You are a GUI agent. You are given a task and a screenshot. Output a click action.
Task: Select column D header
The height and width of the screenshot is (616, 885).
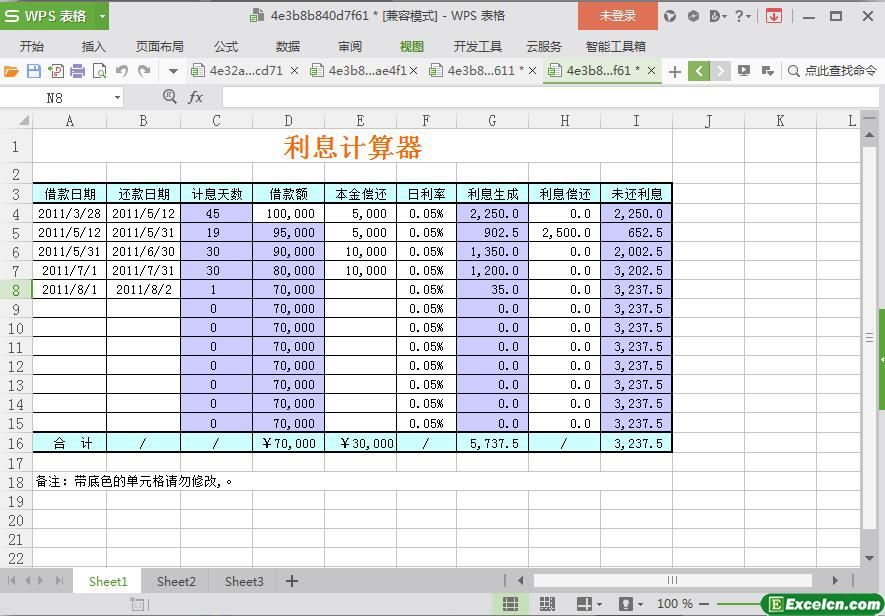pos(288,120)
